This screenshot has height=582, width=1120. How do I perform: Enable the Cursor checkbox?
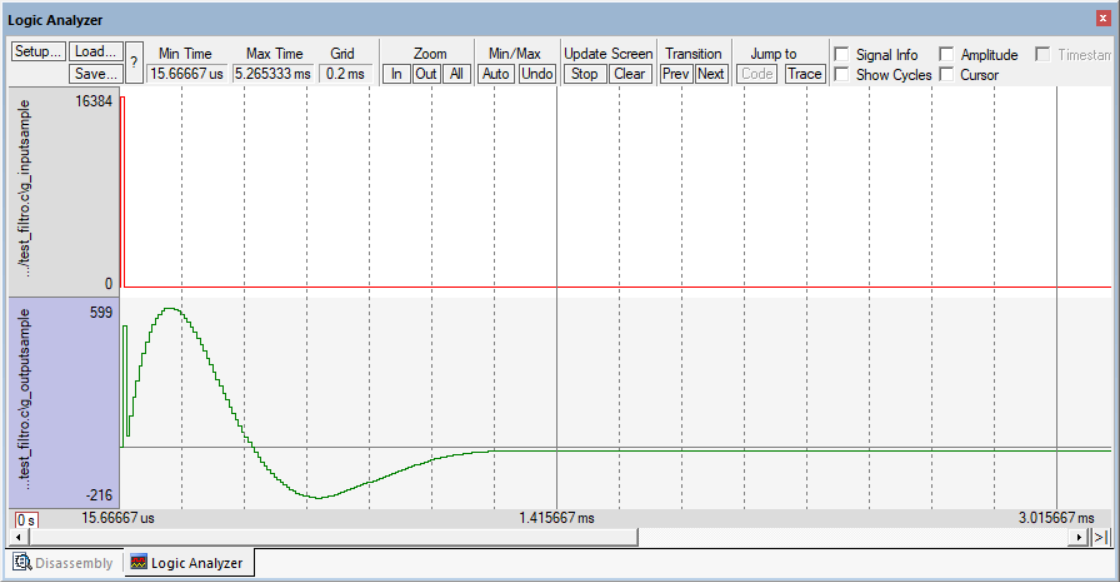click(x=946, y=74)
